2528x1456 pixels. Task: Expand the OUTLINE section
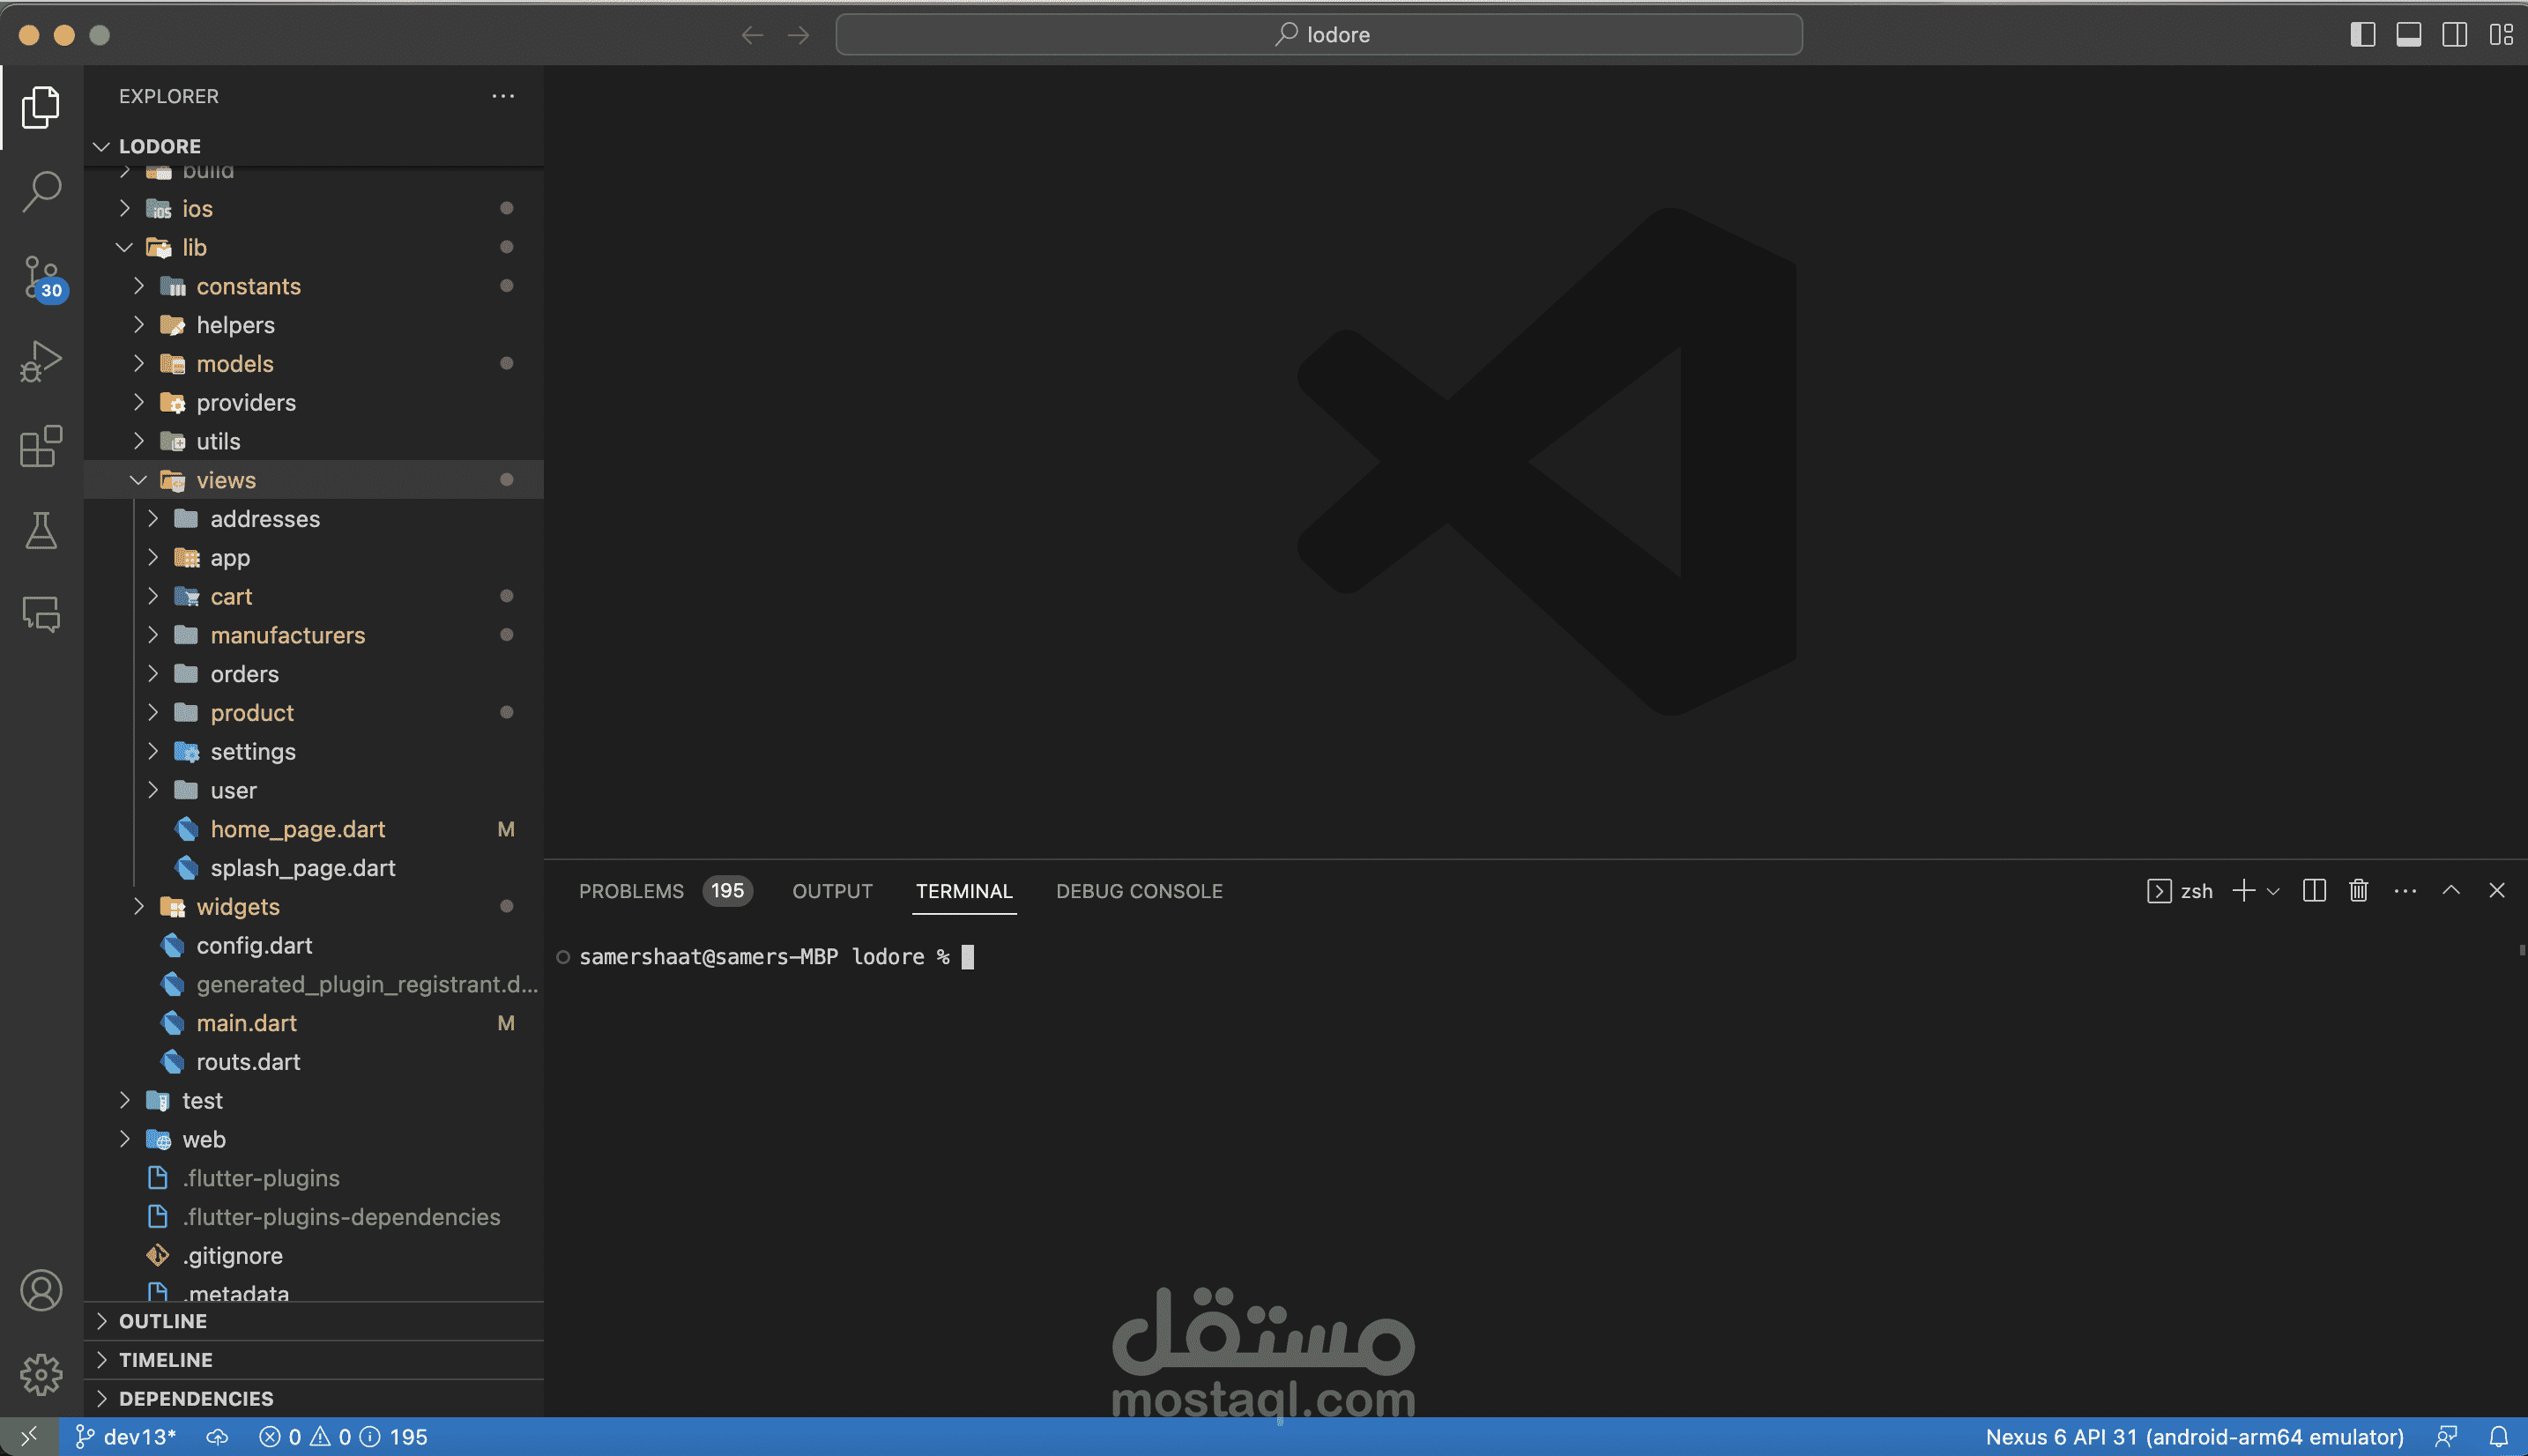pyautogui.click(x=315, y=1321)
